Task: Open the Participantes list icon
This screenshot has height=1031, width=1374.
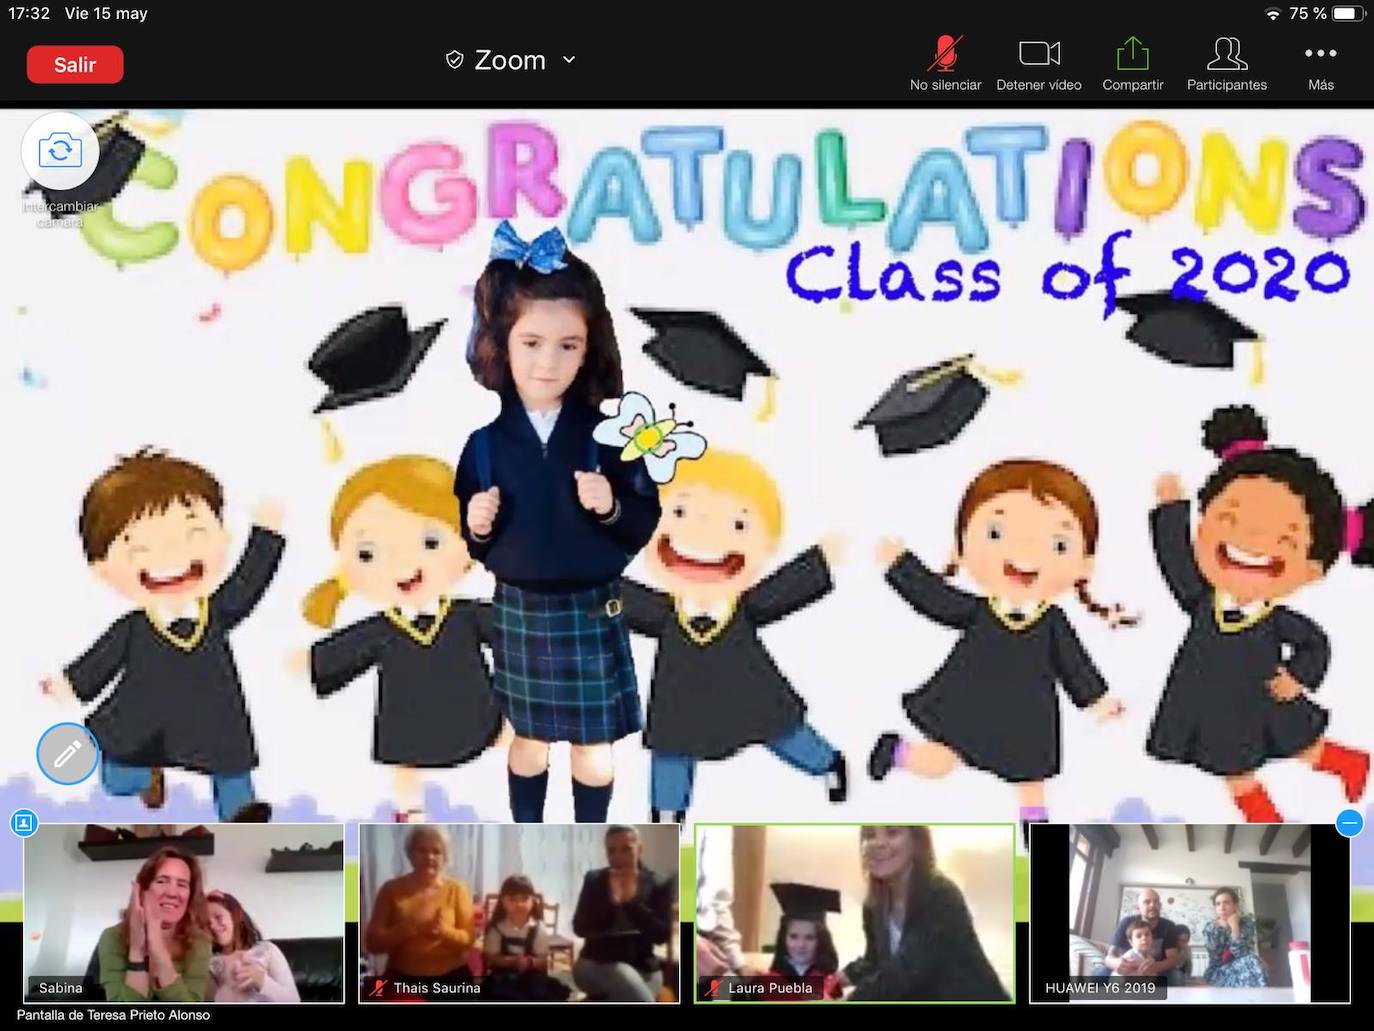Action: click(x=1226, y=53)
